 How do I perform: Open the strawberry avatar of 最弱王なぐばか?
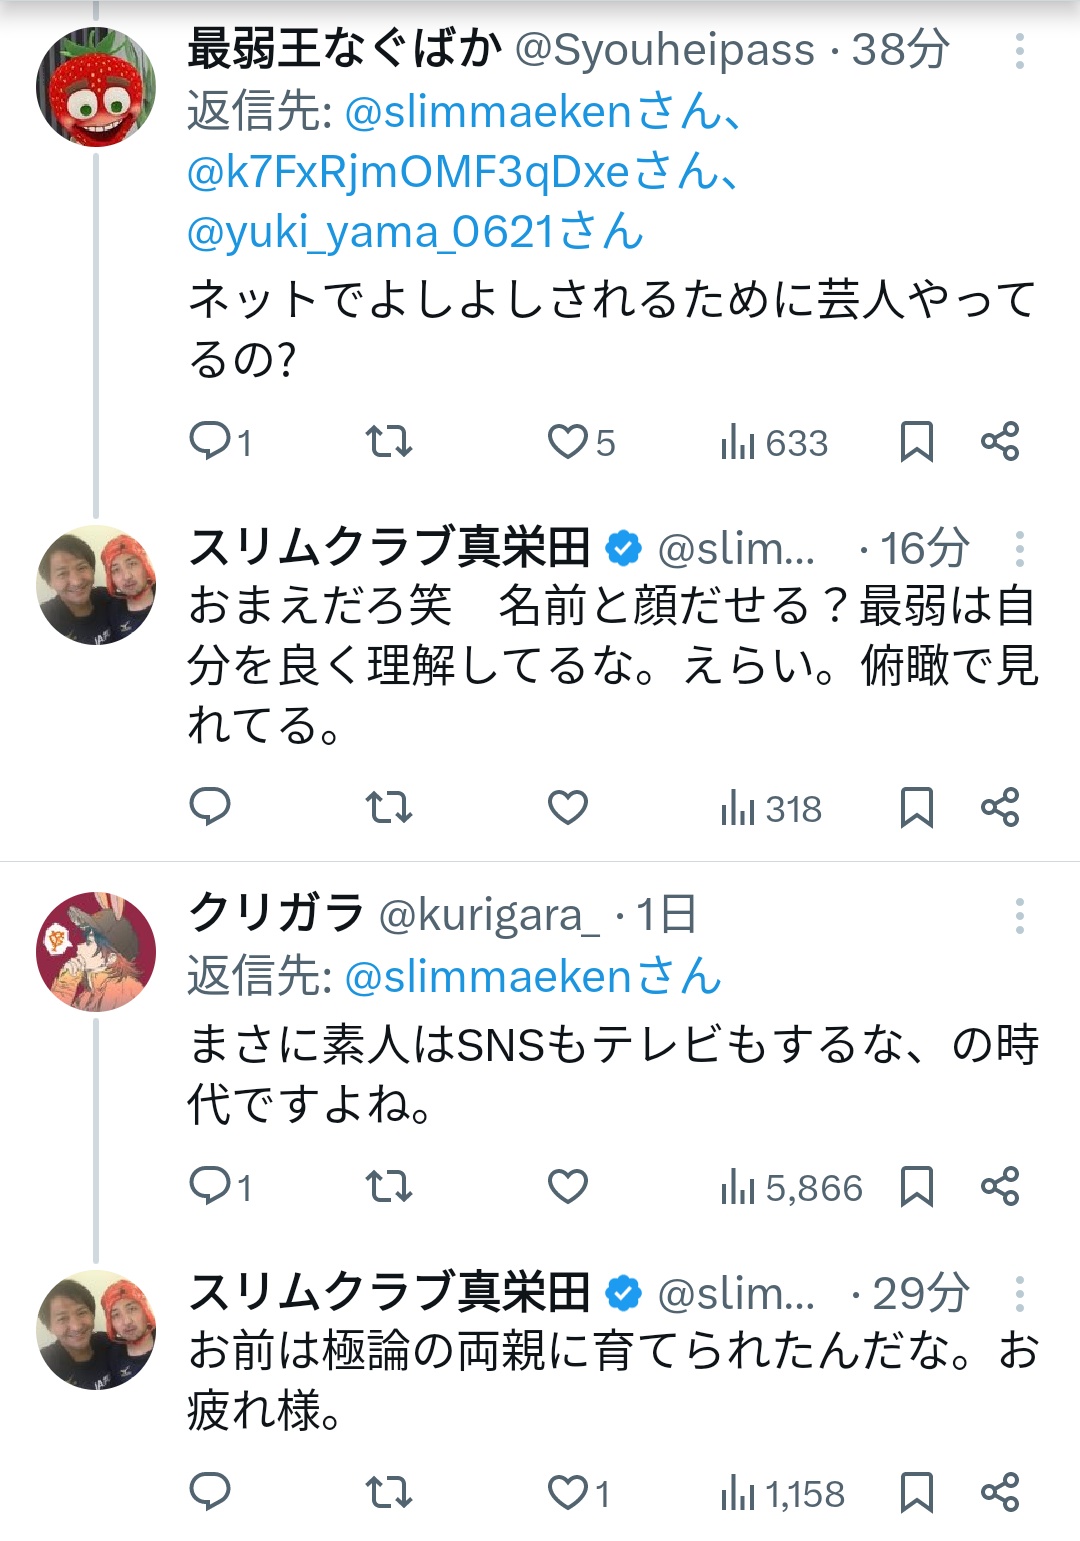[x=96, y=87]
